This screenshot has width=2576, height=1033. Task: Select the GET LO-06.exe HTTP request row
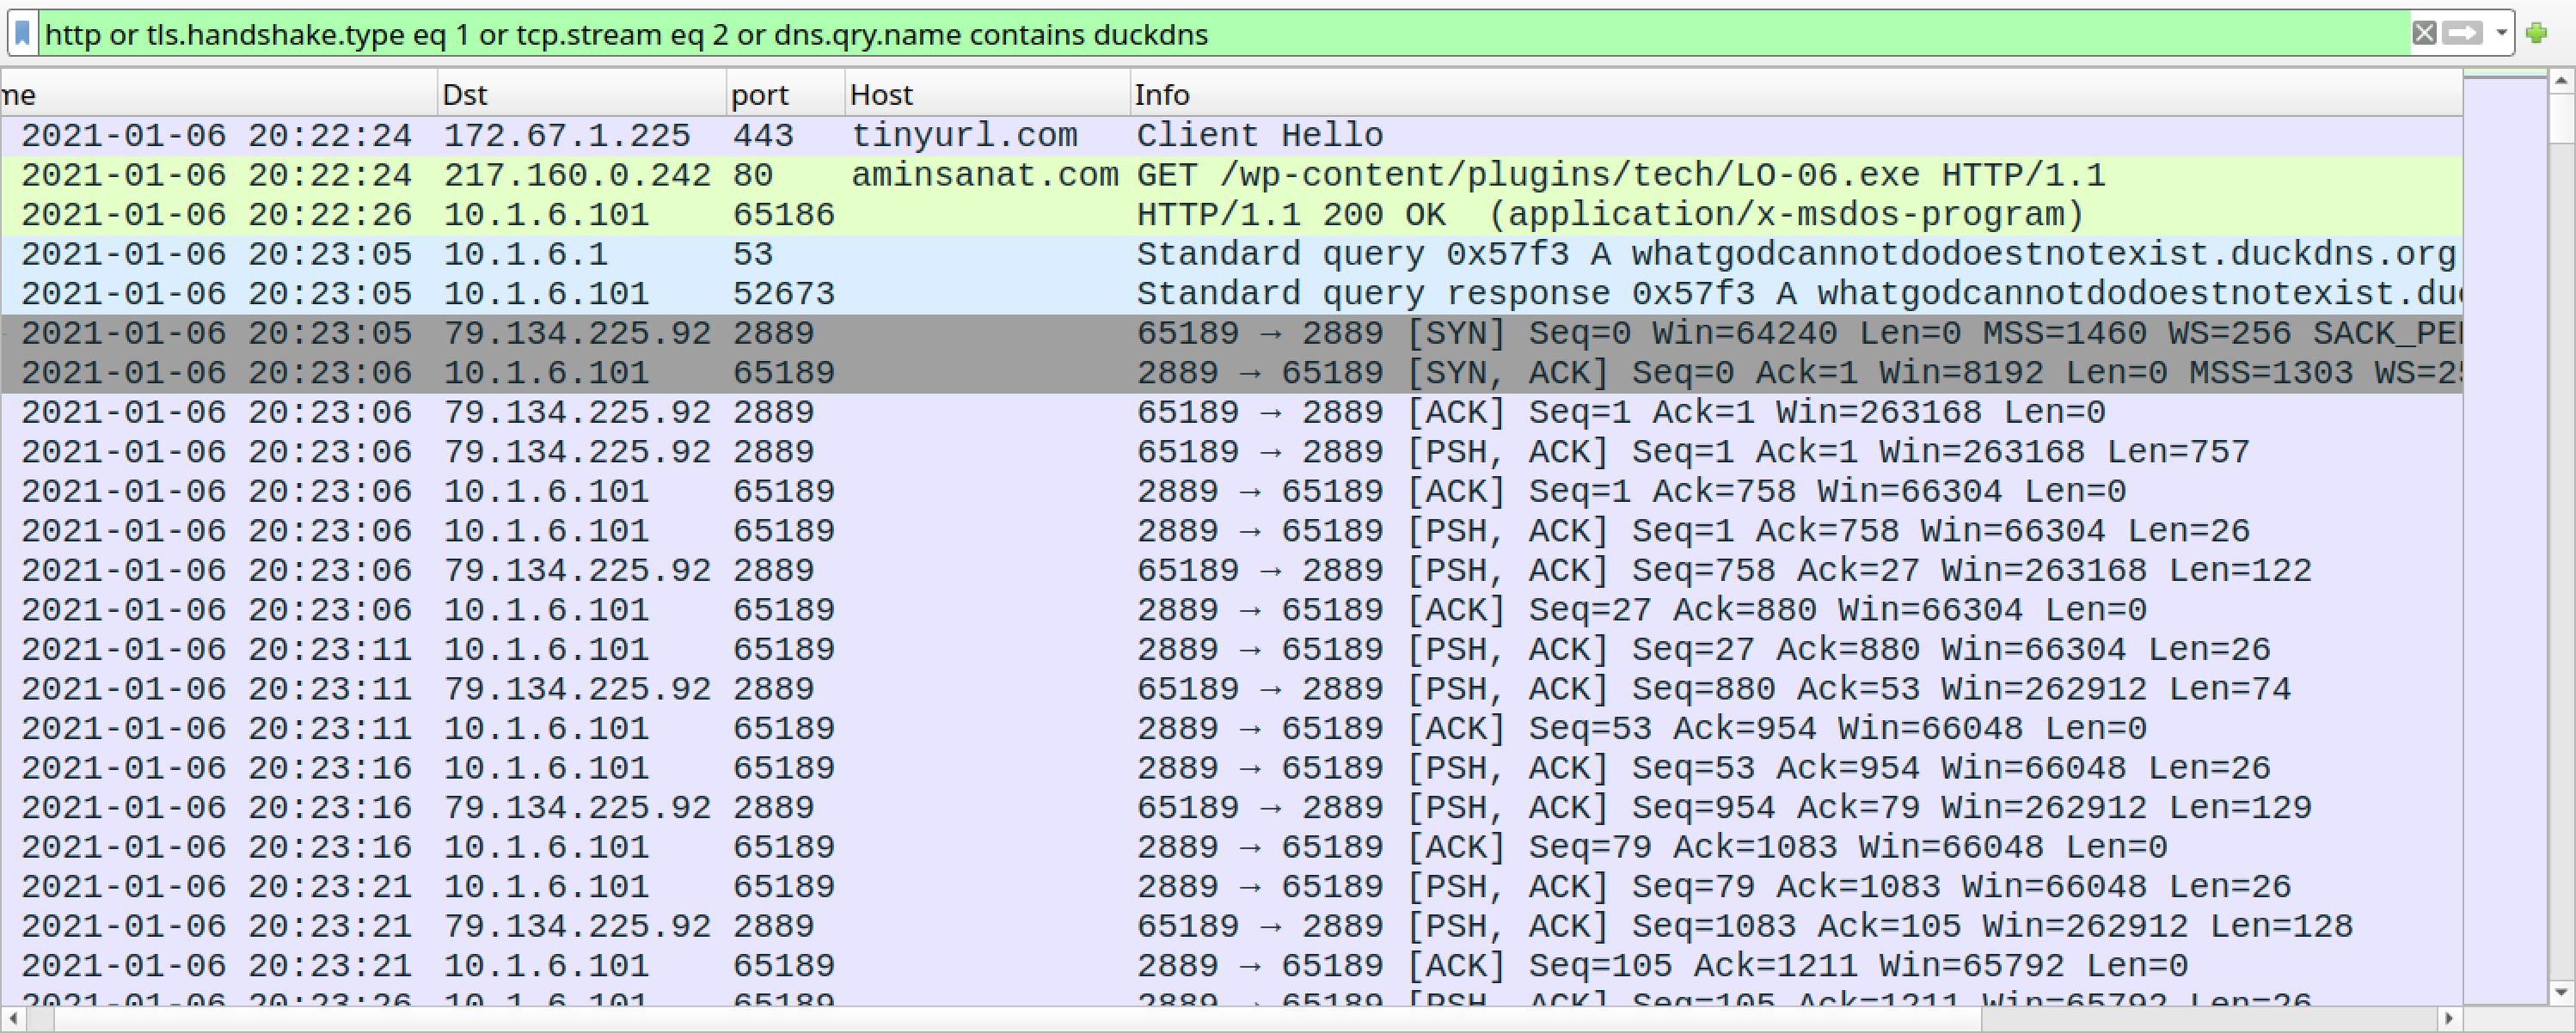[x=1231, y=175]
